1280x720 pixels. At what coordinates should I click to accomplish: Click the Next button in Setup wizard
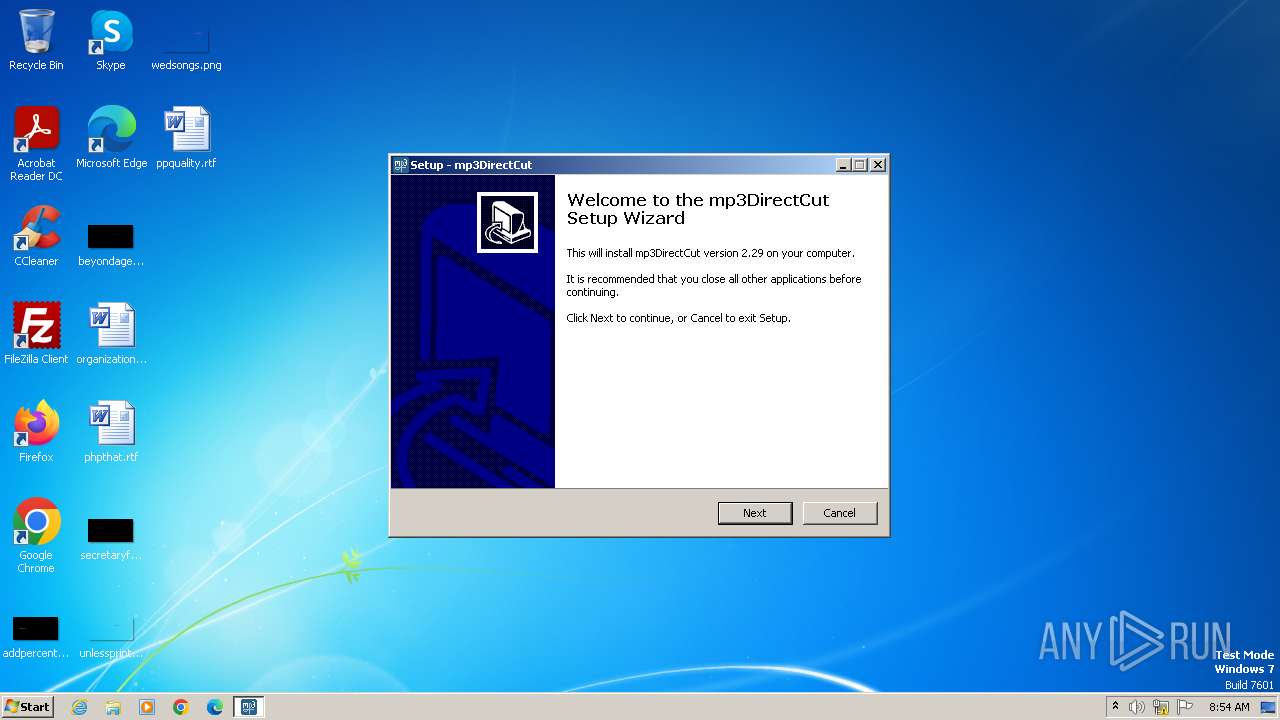[755, 513]
